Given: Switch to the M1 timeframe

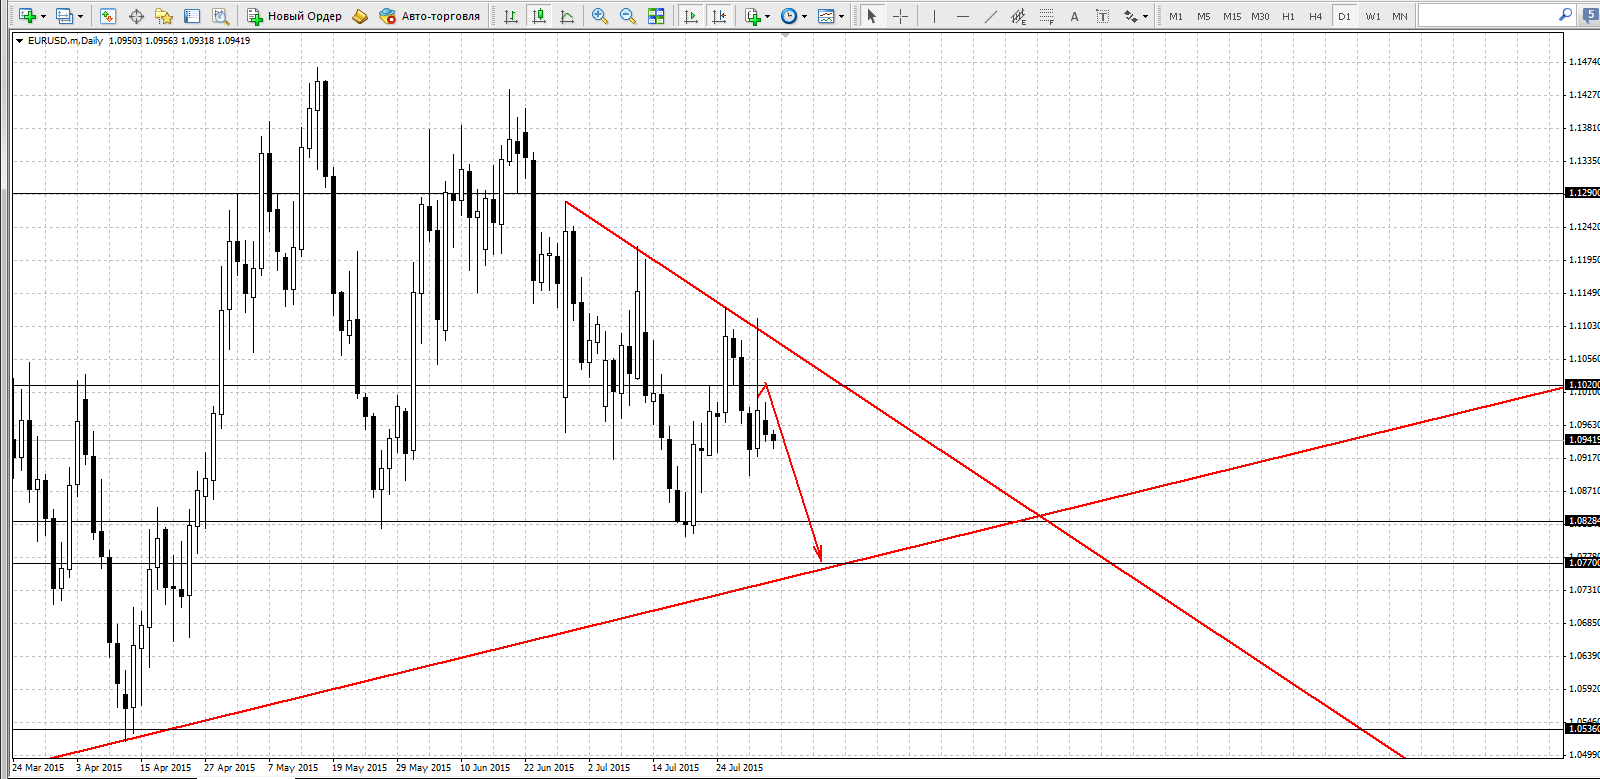Looking at the screenshot, I should (1176, 16).
